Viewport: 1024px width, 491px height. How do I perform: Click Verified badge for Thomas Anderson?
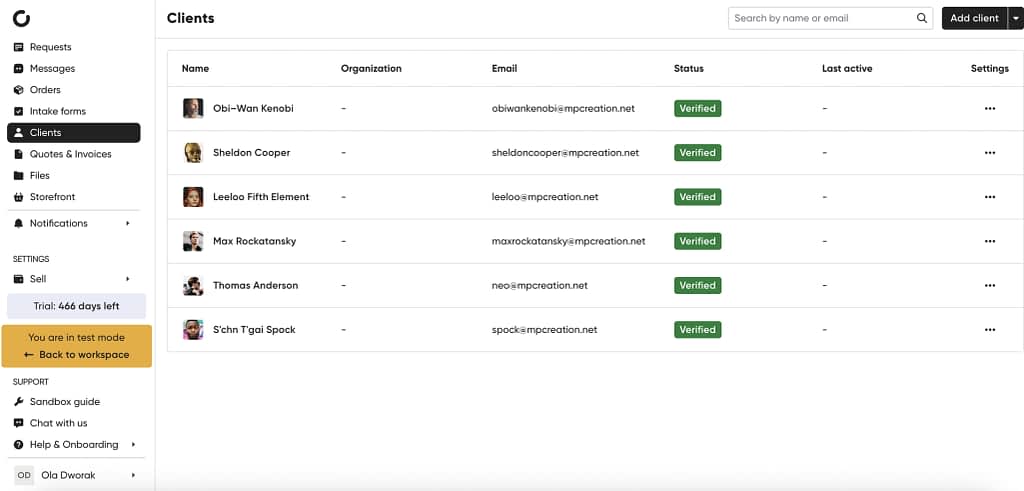pos(697,285)
